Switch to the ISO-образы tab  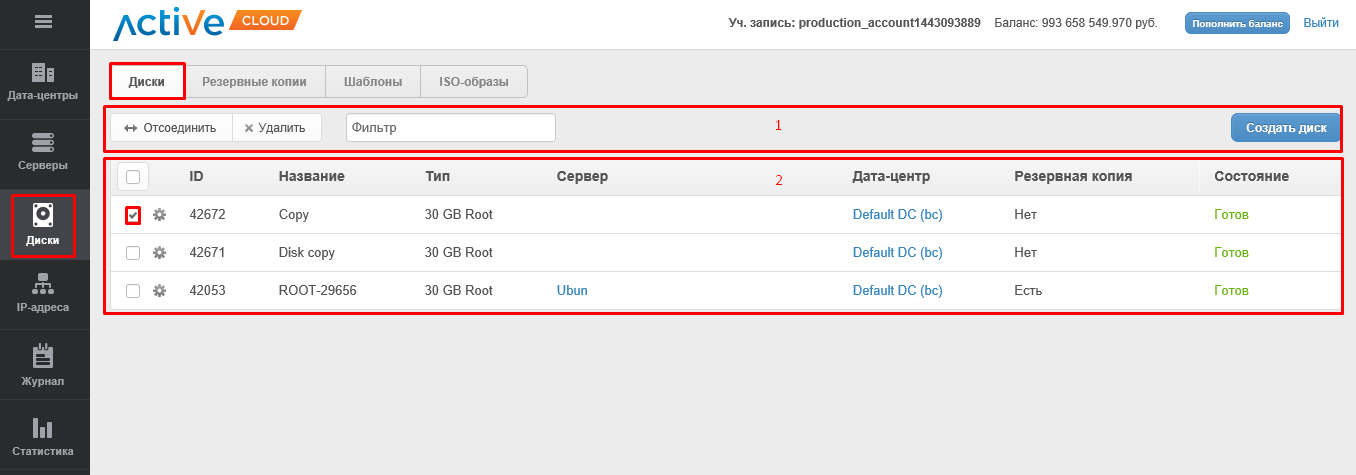point(474,82)
